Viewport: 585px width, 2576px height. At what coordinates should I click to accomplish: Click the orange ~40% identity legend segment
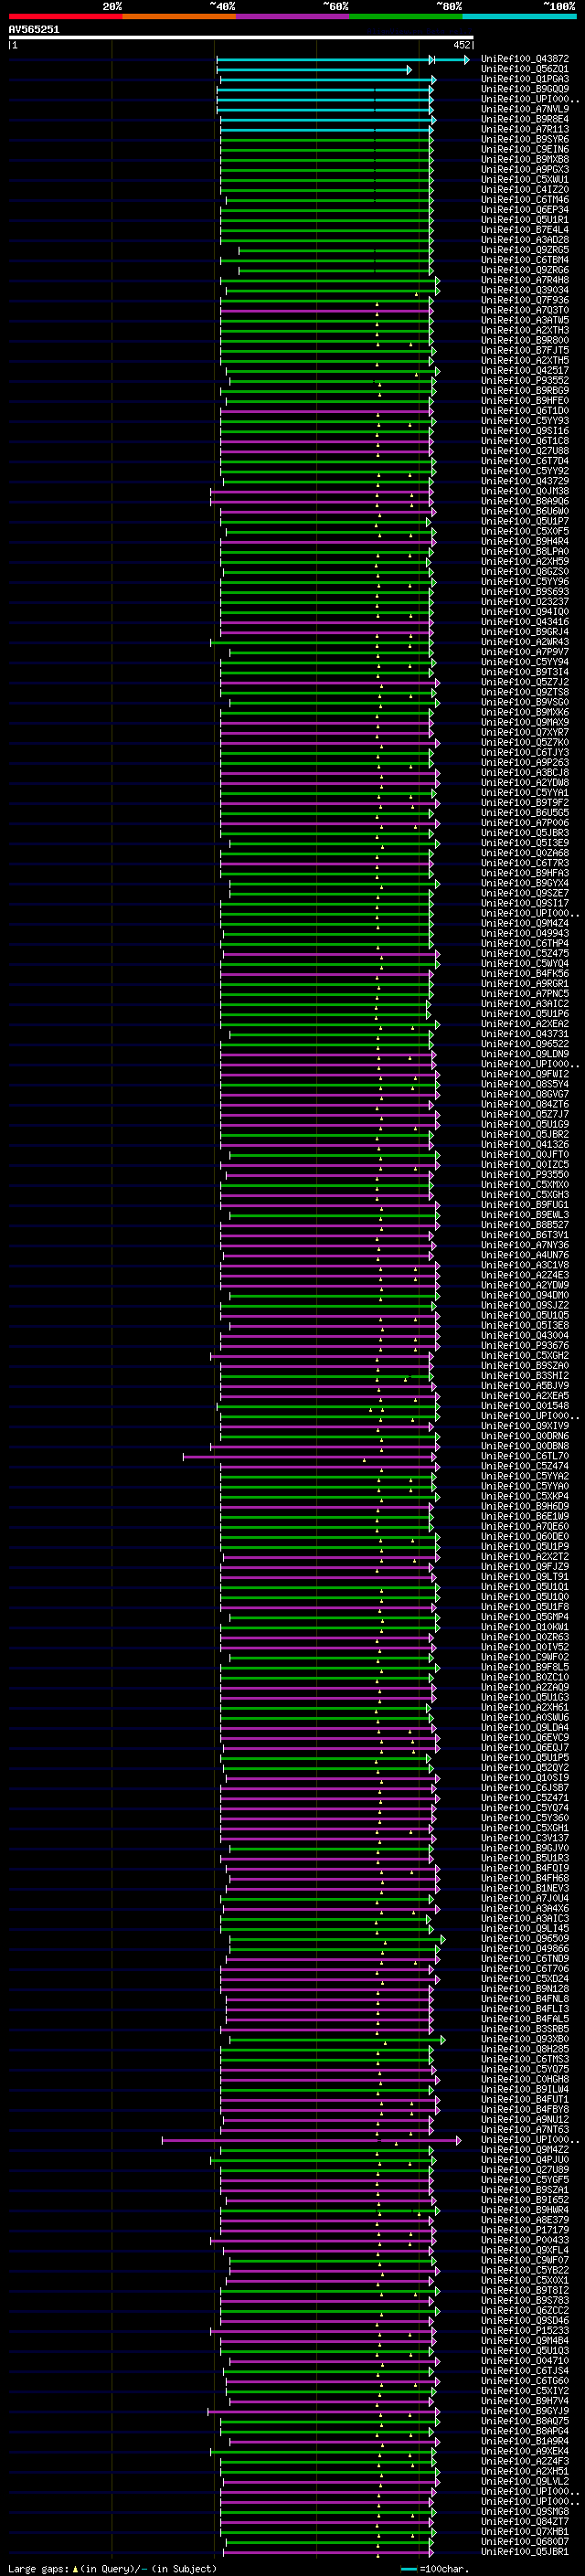click(179, 16)
